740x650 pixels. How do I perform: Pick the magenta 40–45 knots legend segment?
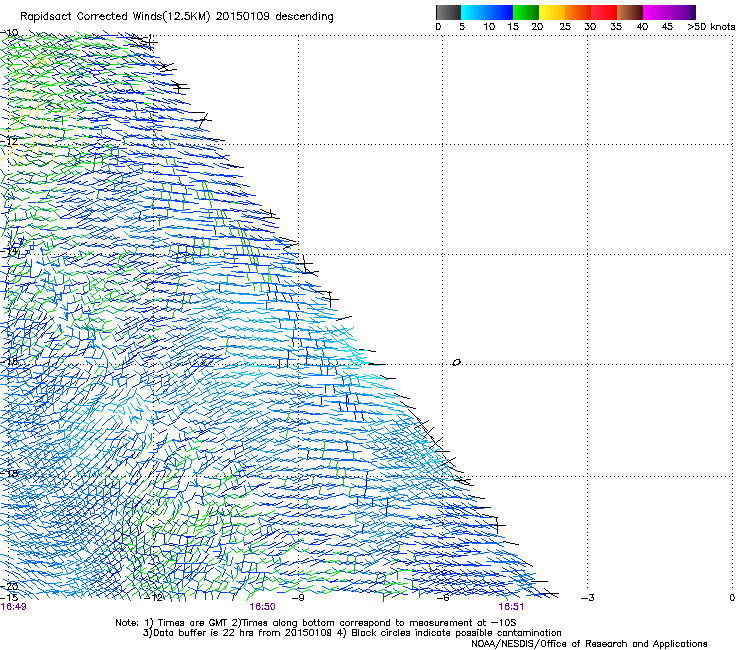[656, 12]
